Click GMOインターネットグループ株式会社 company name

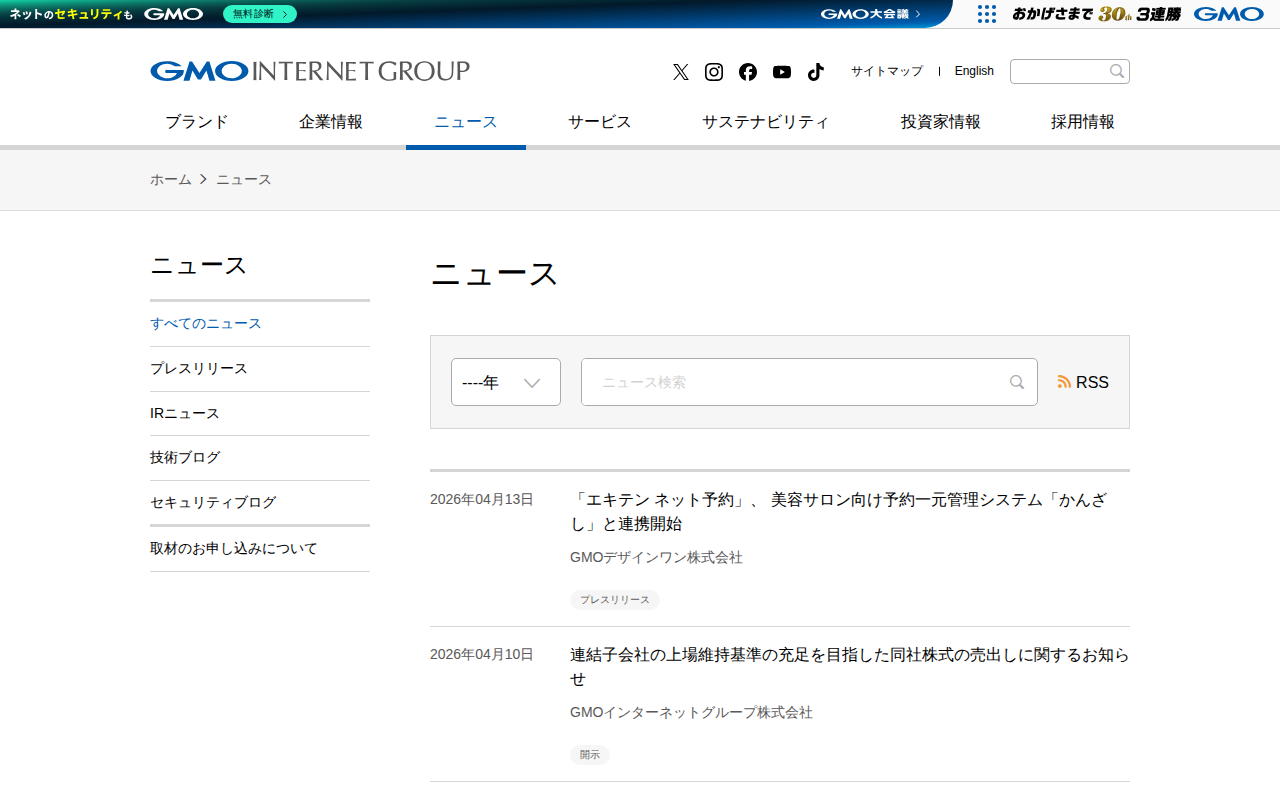(x=691, y=712)
